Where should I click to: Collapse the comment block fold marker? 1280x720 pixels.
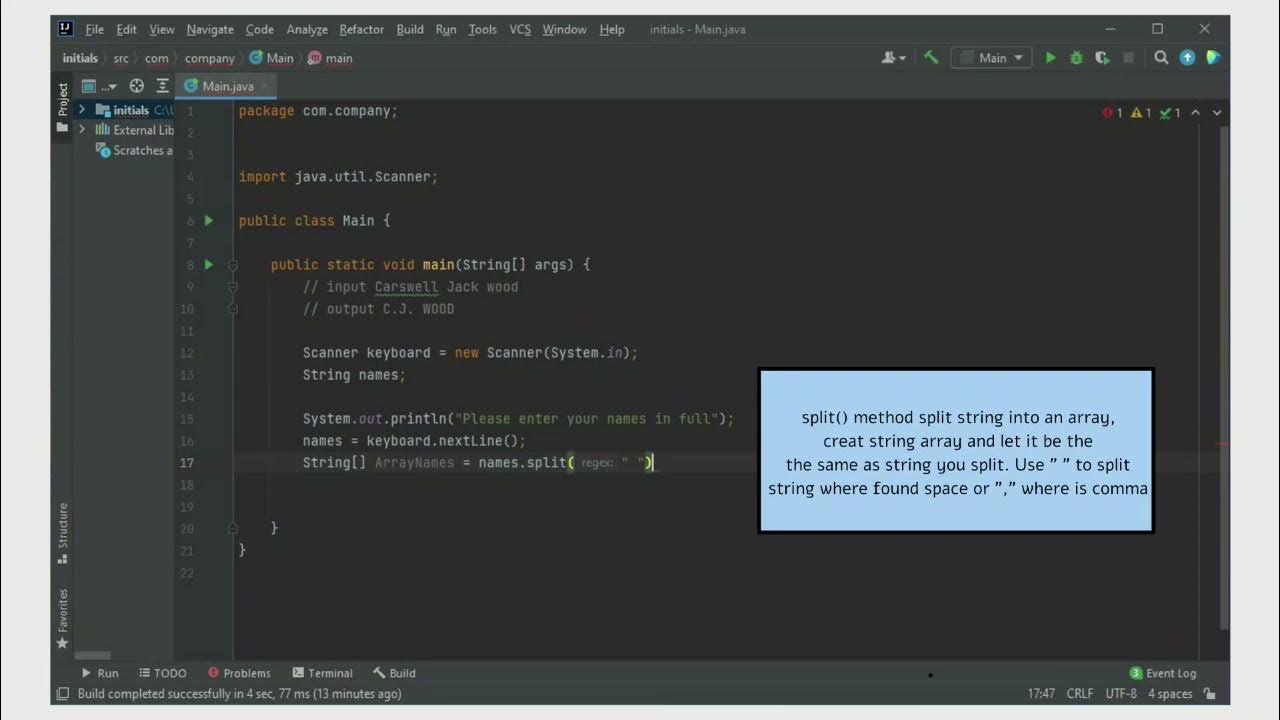[x=232, y=287]
